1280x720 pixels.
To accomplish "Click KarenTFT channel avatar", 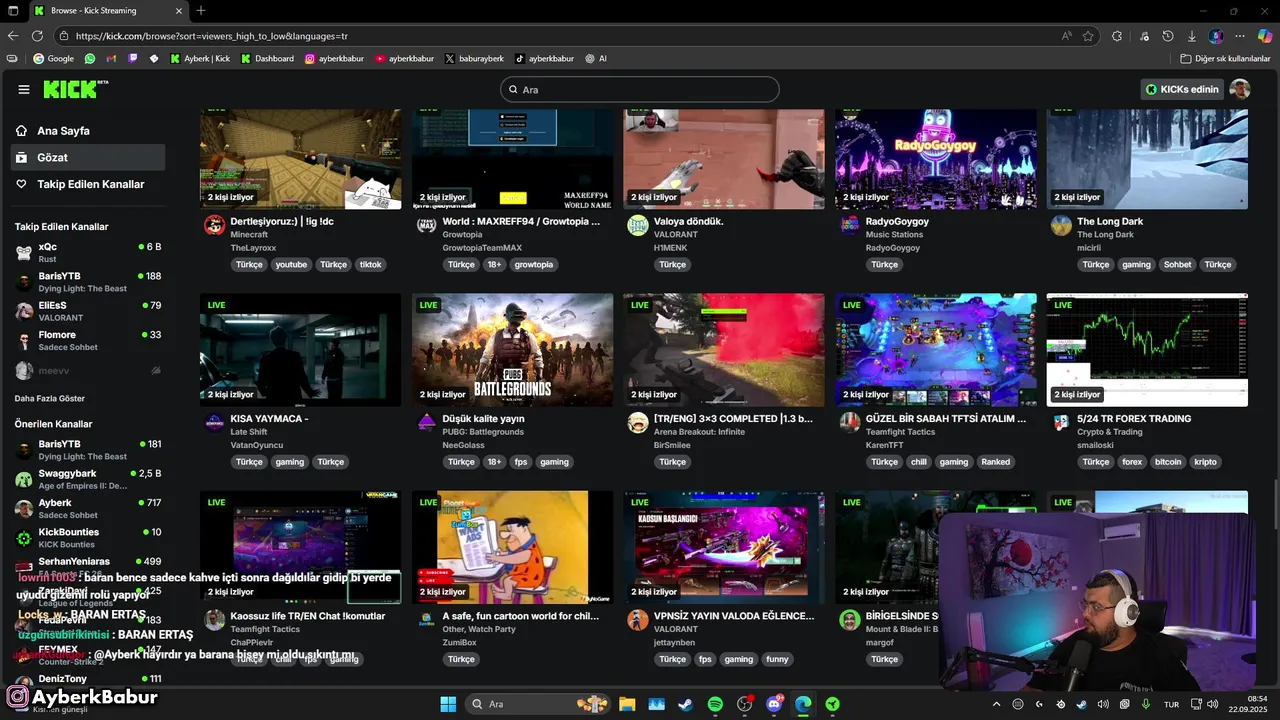I will click(x=850, y=422).
